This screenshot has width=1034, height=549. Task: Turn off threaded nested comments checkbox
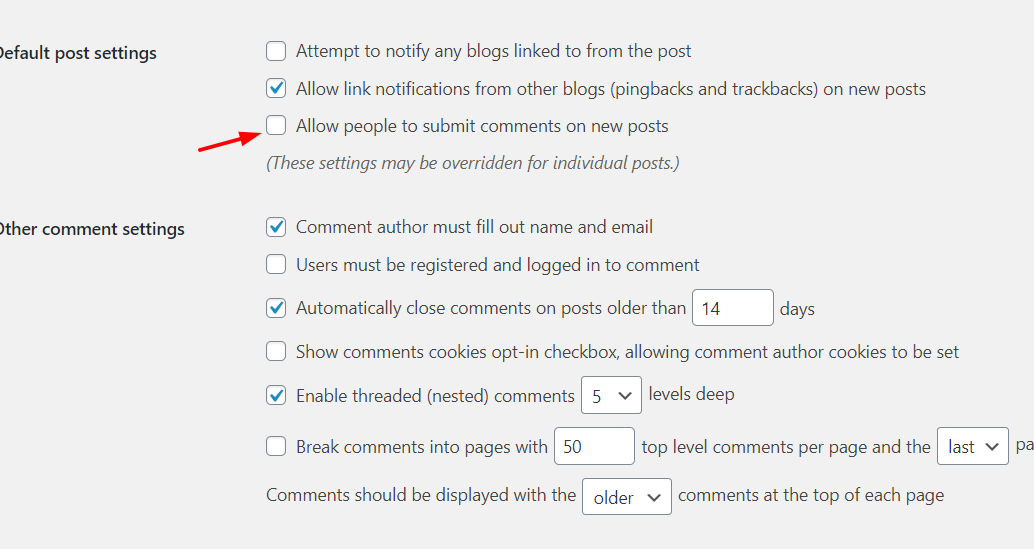[x=276, y=395]
